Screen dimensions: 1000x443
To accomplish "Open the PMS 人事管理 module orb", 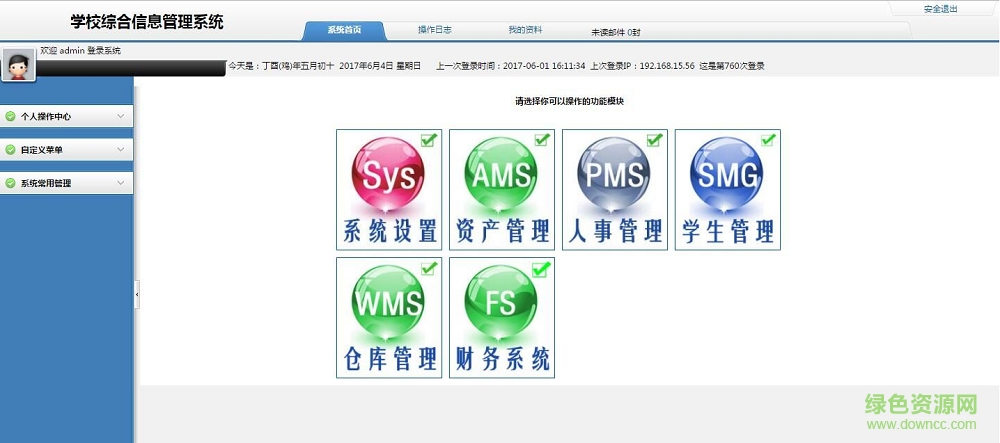I will [x=614, y=175].
